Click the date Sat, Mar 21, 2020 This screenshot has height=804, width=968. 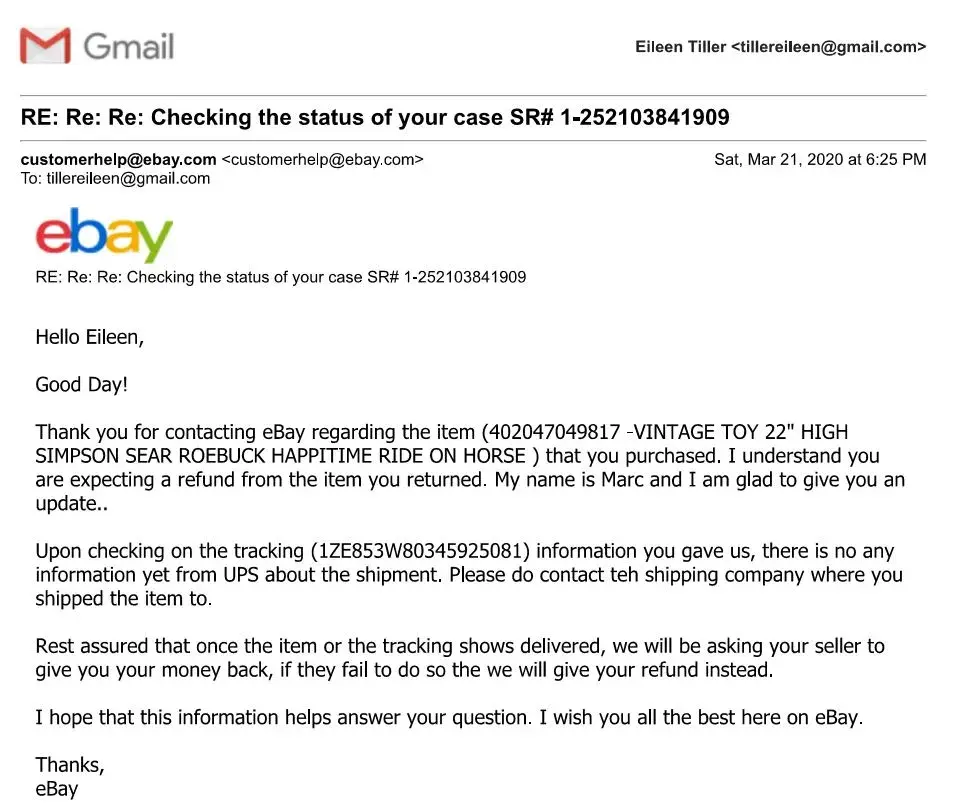(x=780, y=159)
